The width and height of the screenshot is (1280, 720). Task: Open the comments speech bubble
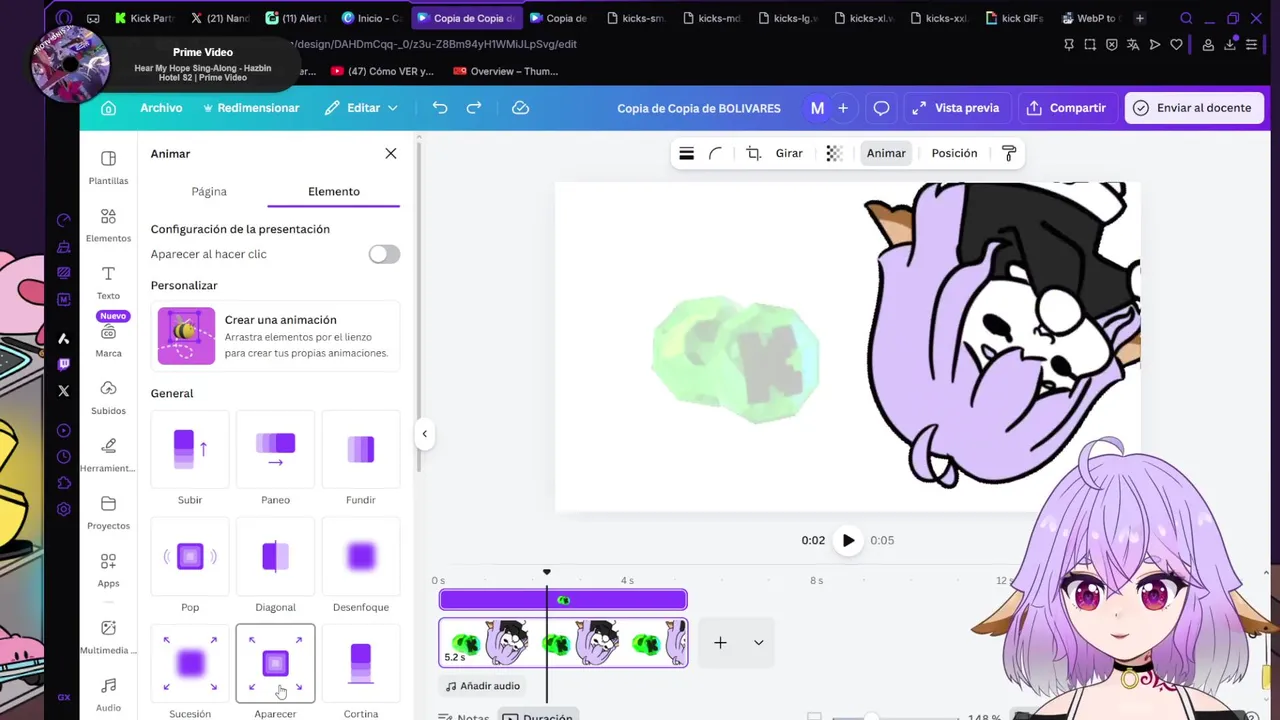881,108
